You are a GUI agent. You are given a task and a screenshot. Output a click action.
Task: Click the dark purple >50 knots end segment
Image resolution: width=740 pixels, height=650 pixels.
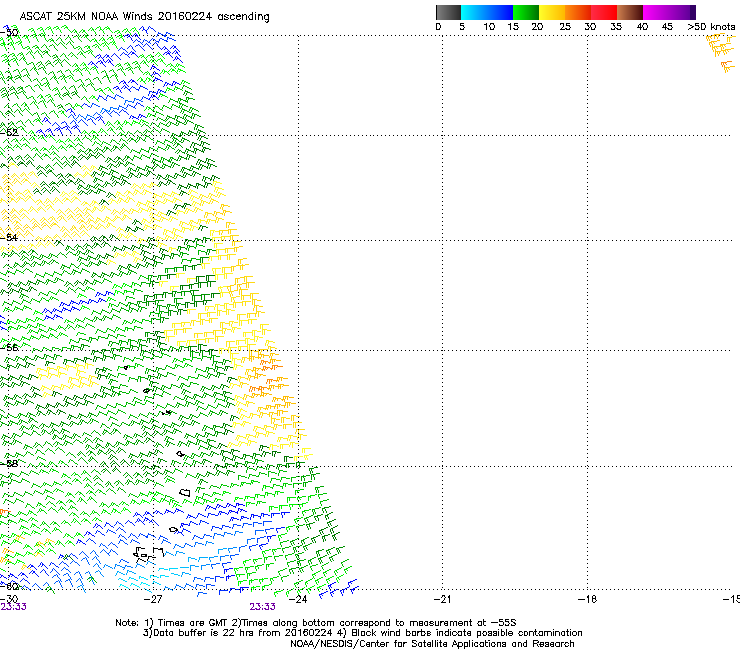click(x=691, y=12)
